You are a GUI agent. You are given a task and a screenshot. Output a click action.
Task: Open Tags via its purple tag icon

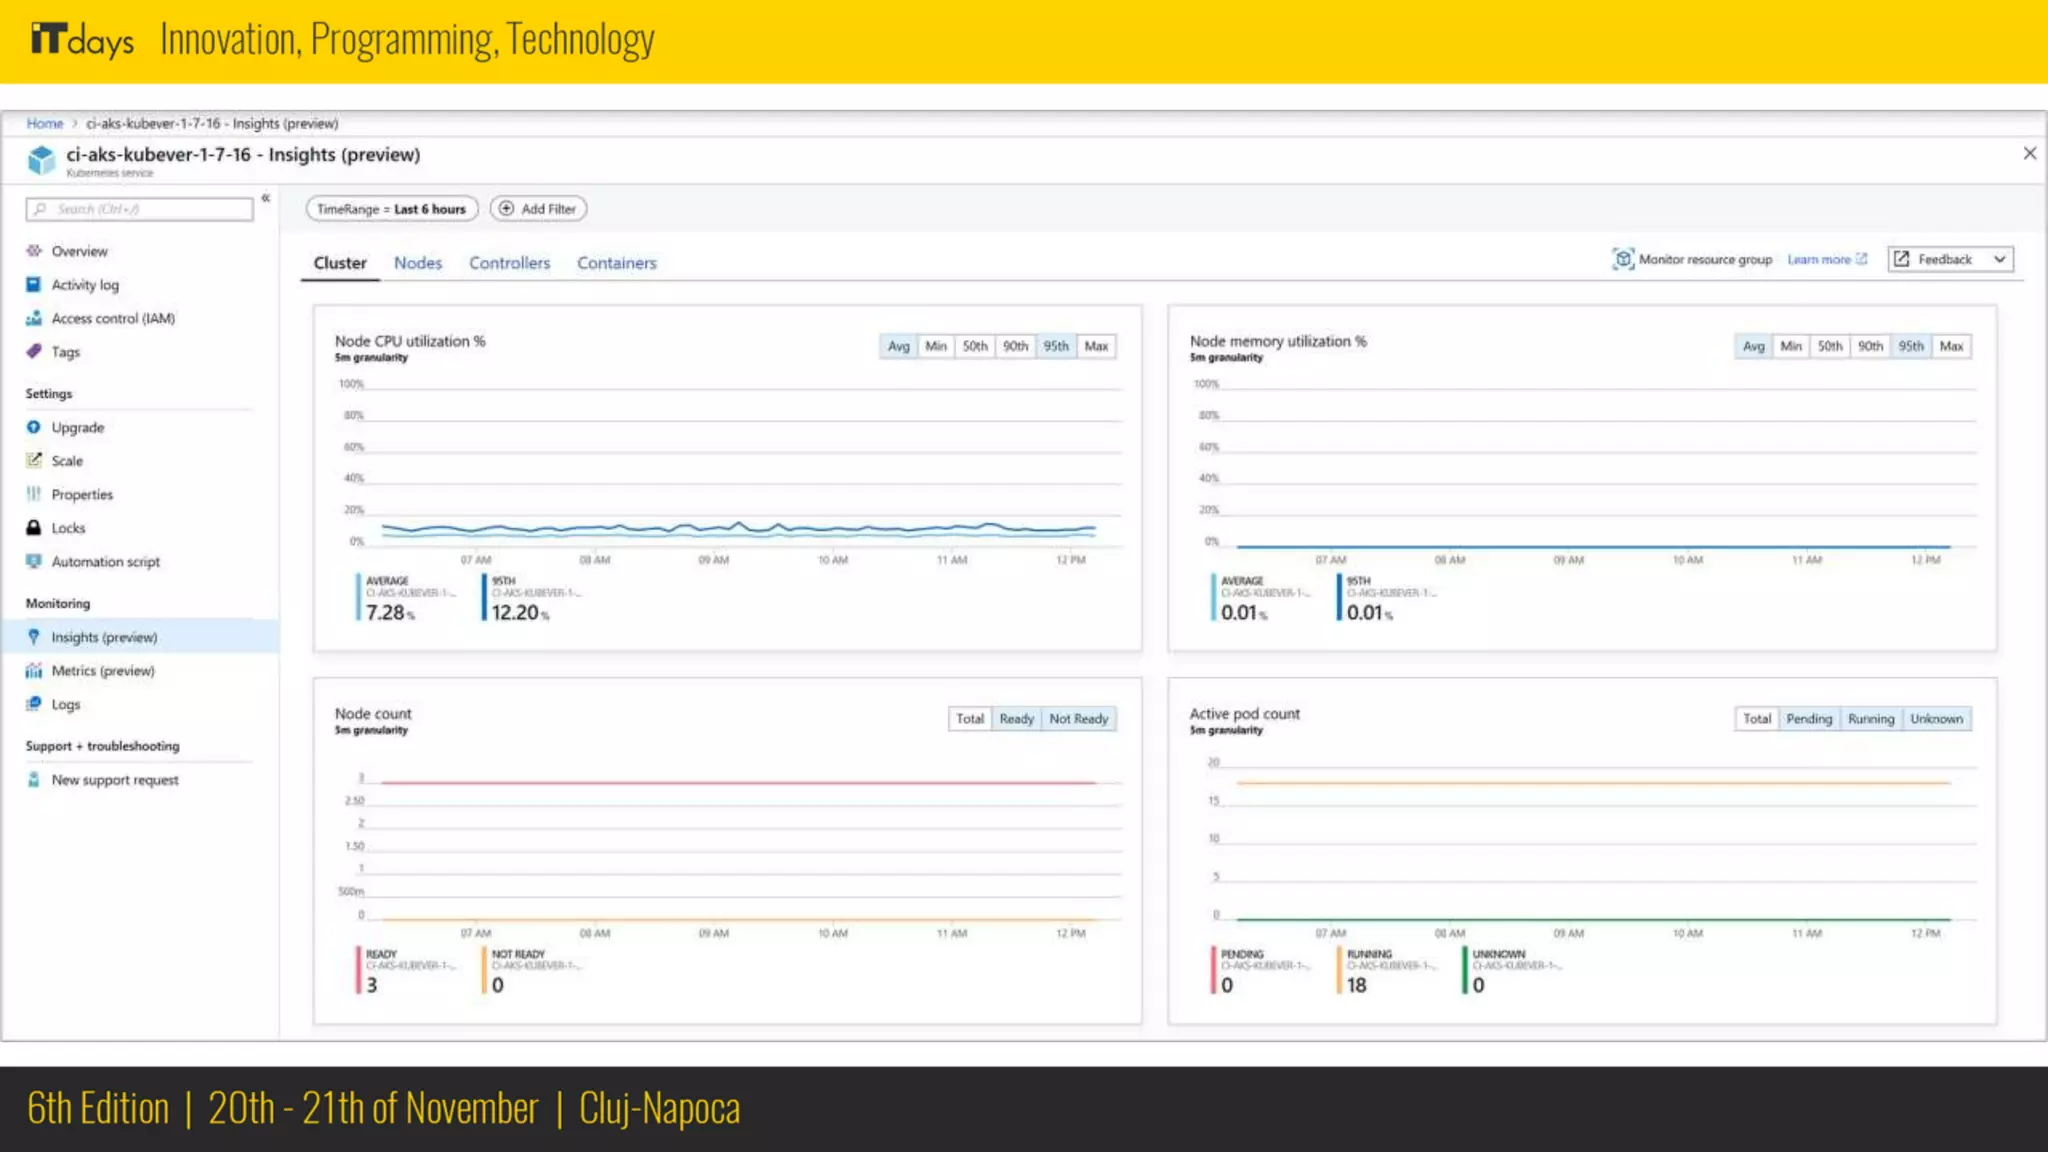click(x=34, y=352)
